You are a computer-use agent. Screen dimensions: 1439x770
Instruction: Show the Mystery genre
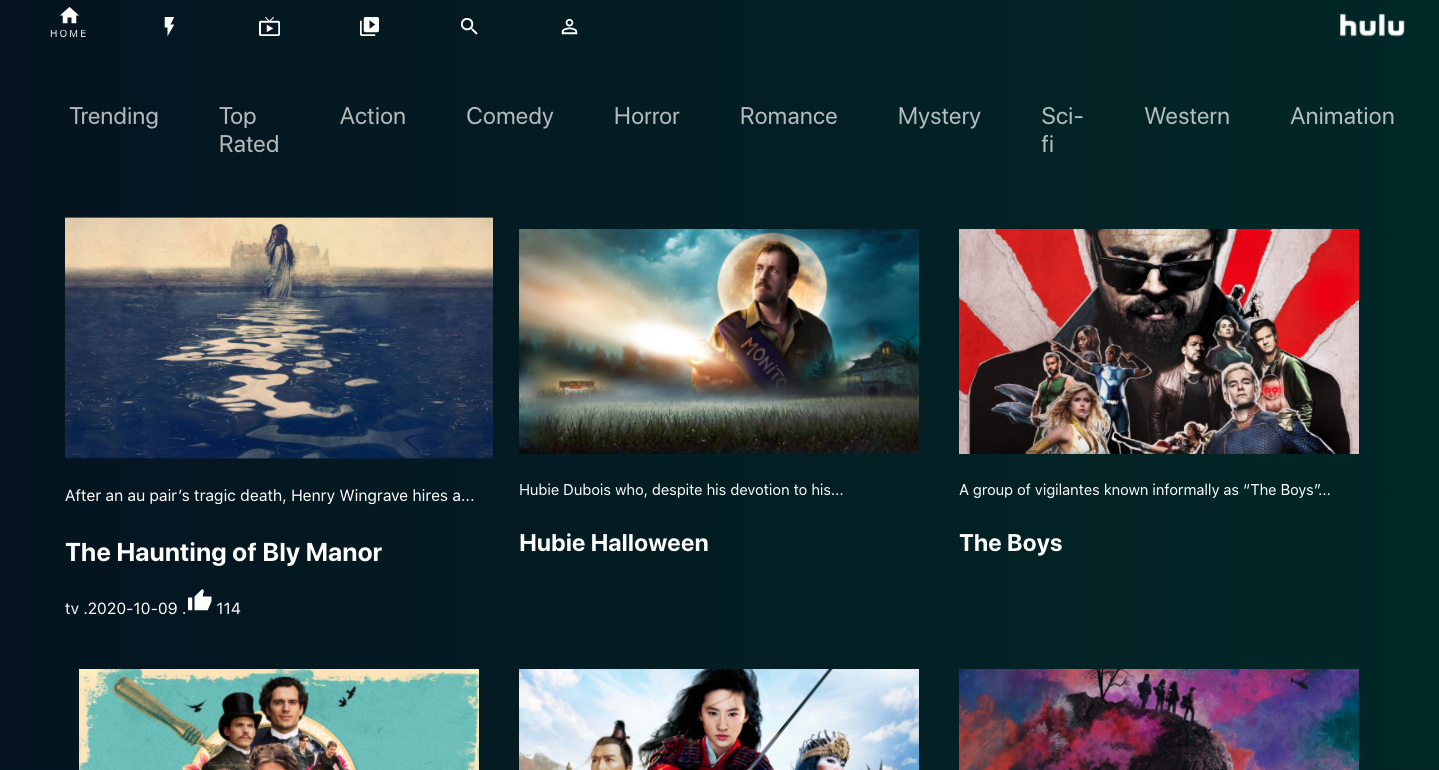point(939,117)
